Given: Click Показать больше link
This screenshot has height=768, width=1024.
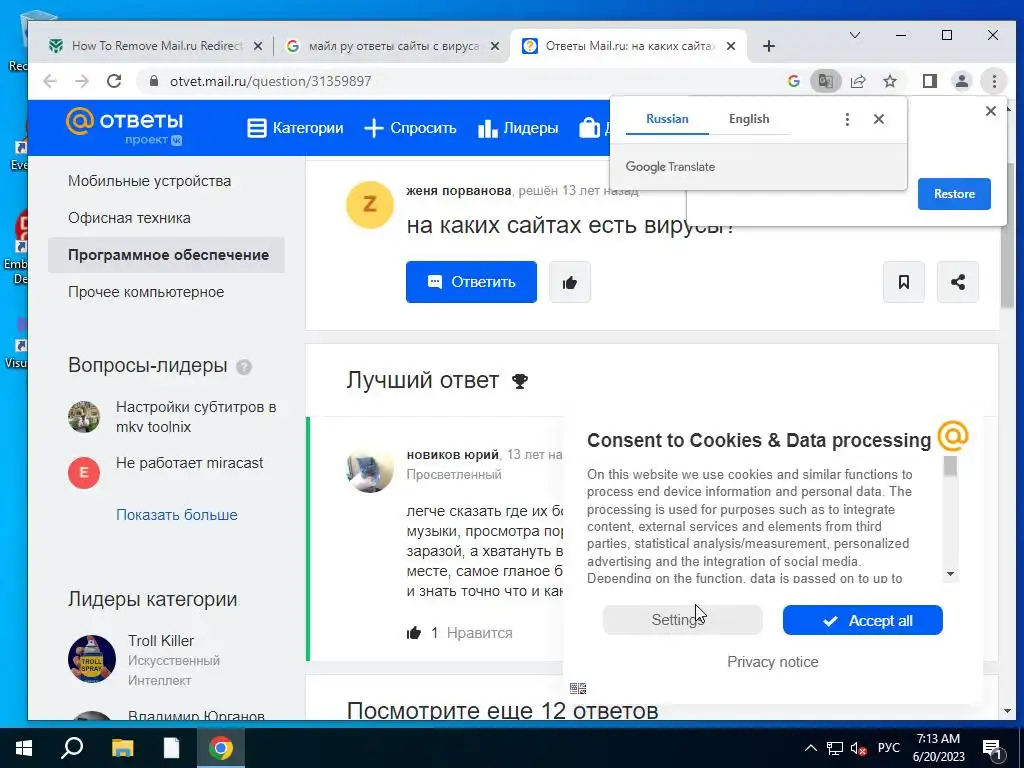Looking at the screenshot, I should point(177,515).
